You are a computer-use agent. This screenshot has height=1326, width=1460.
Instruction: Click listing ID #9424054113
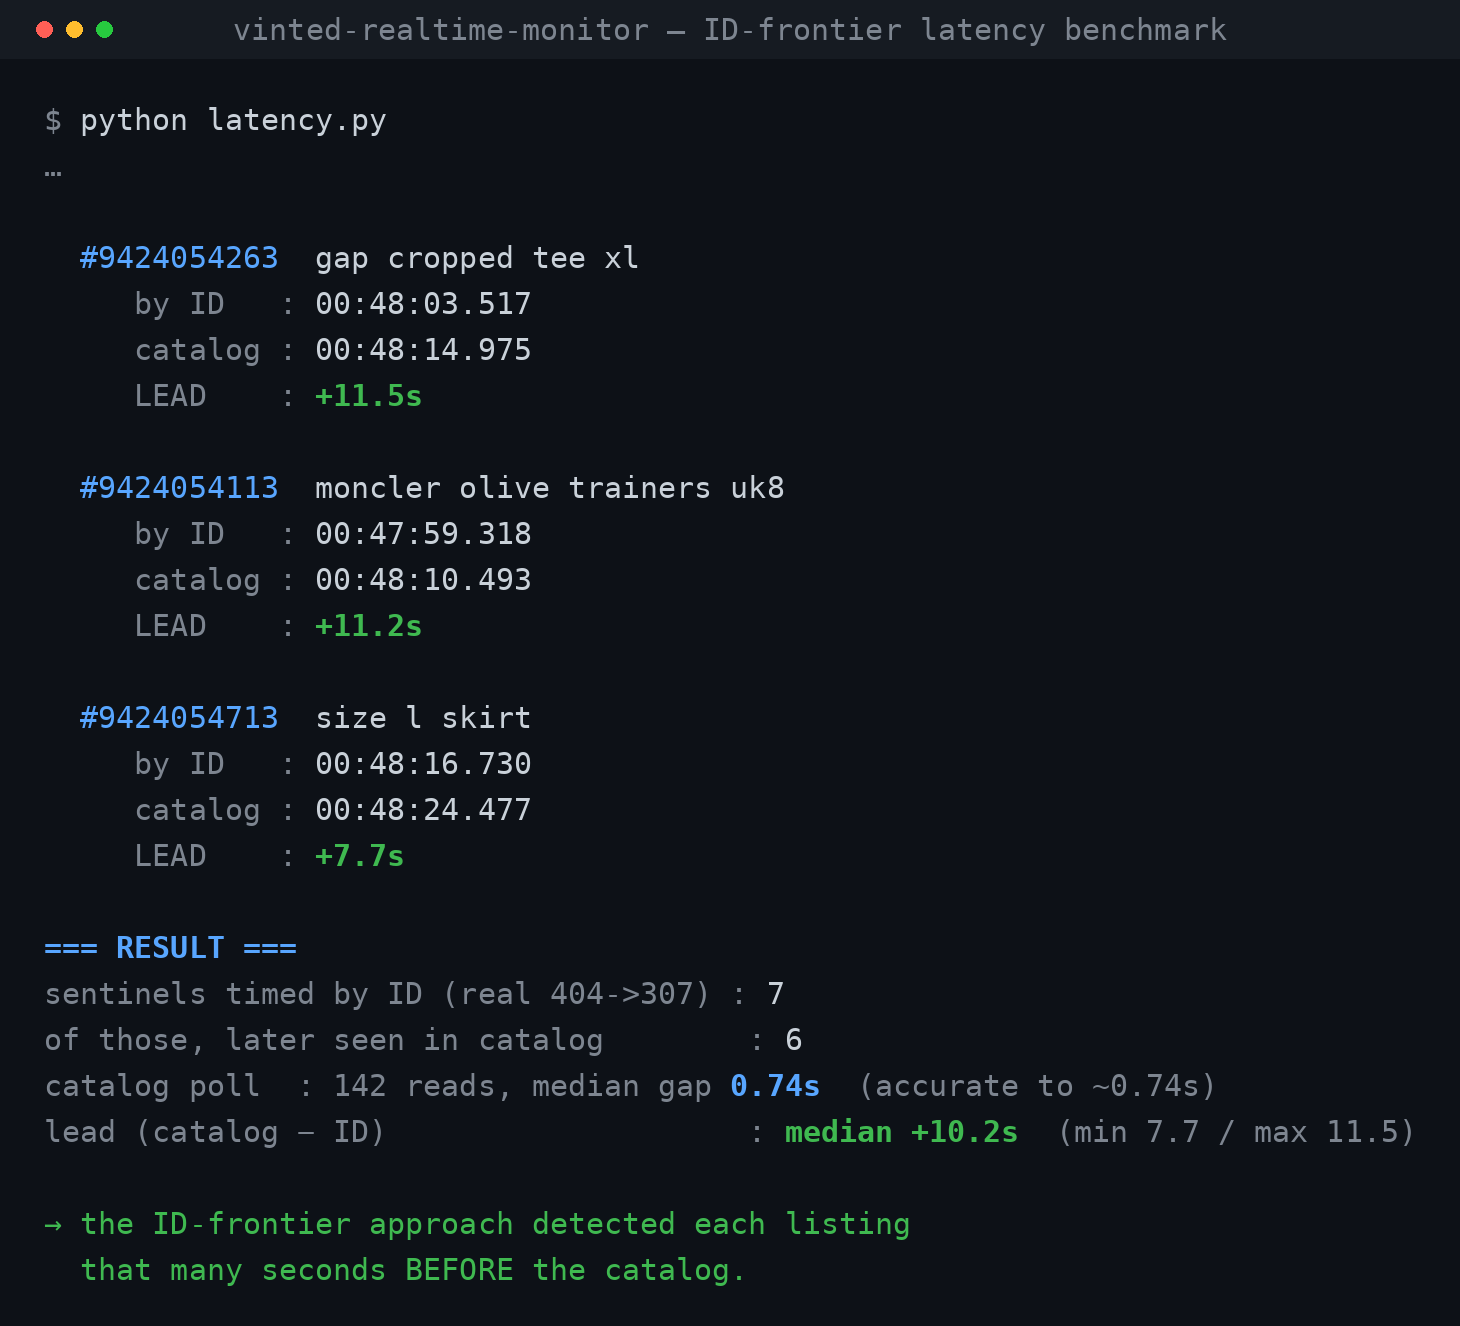click(x=179, y=488)
